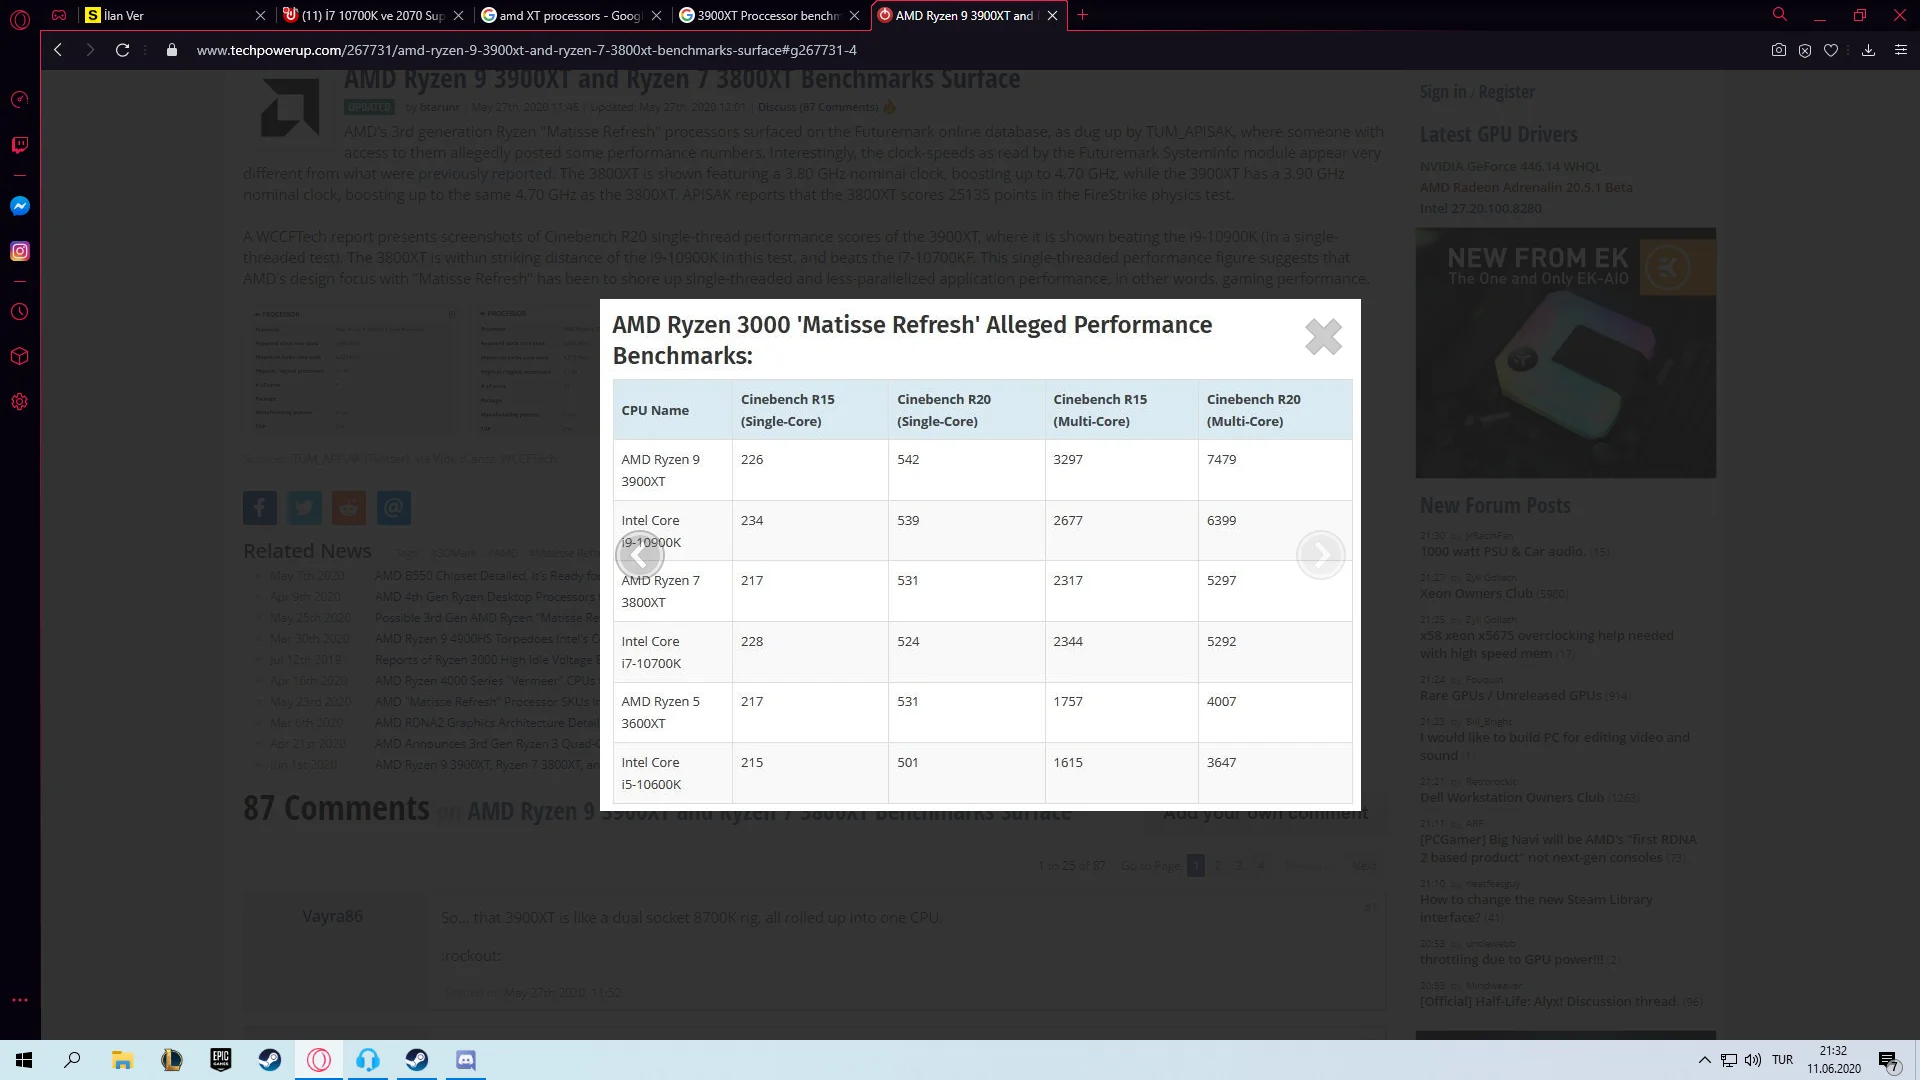Go to previous image in lightbox

tap(640, 555)
